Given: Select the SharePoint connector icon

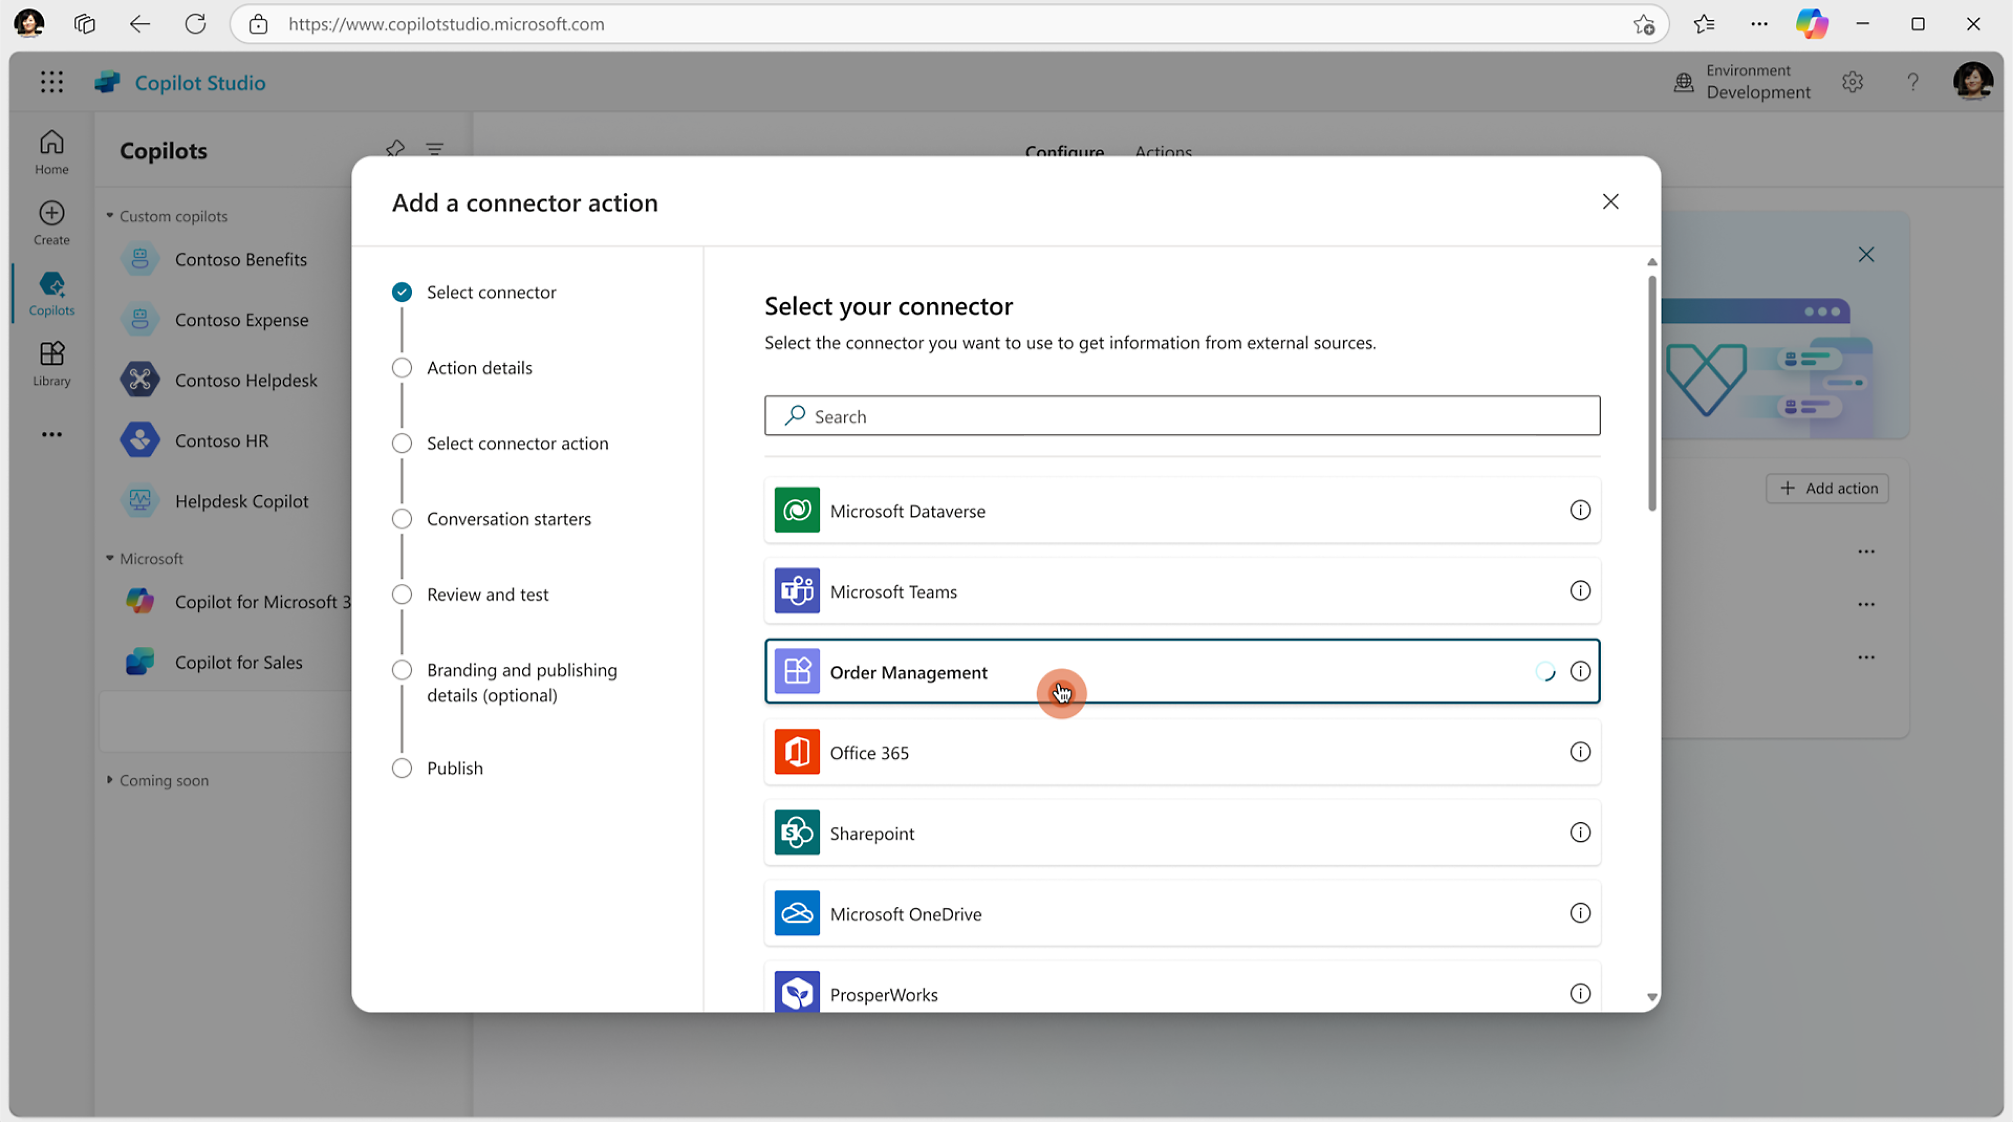Looking at the screenshot, I should coord(796,833).
